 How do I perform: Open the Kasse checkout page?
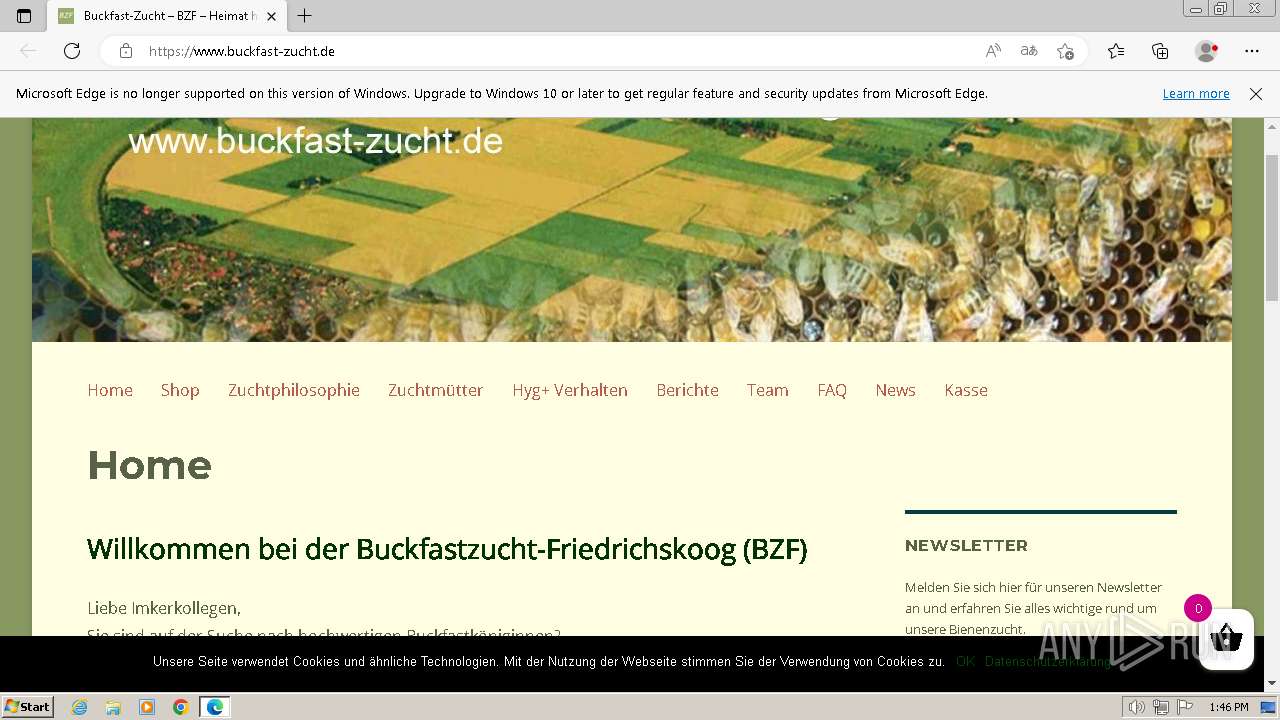coord(966,390)
